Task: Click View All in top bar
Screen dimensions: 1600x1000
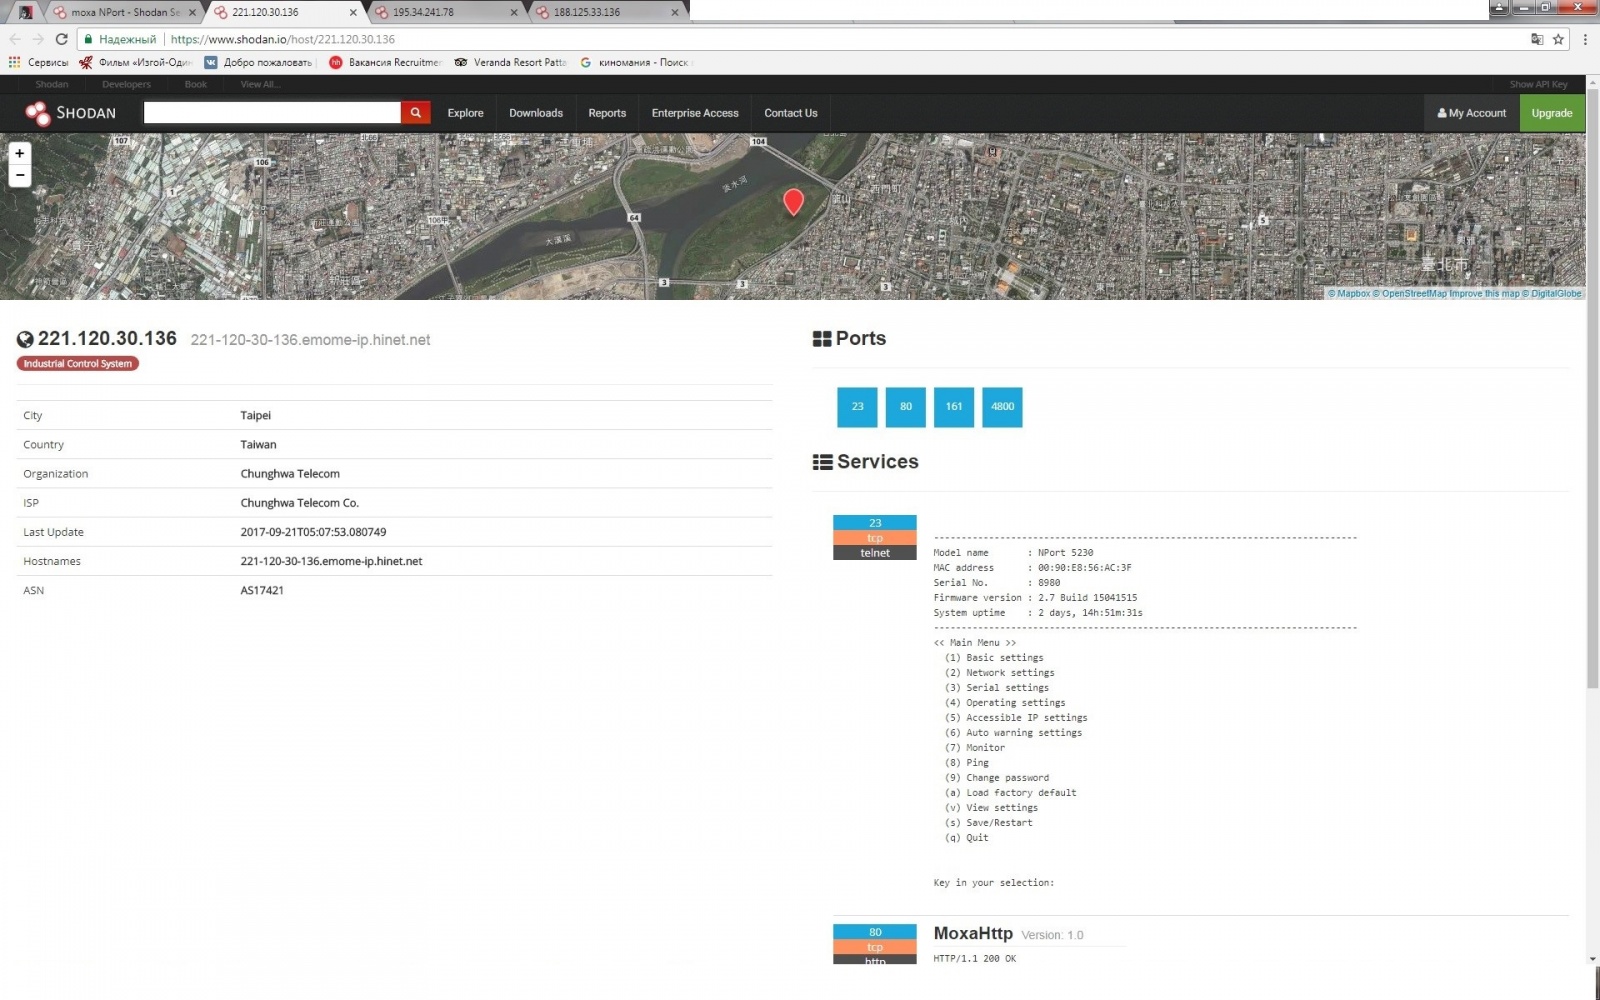Action: click(x=260, y=84)
